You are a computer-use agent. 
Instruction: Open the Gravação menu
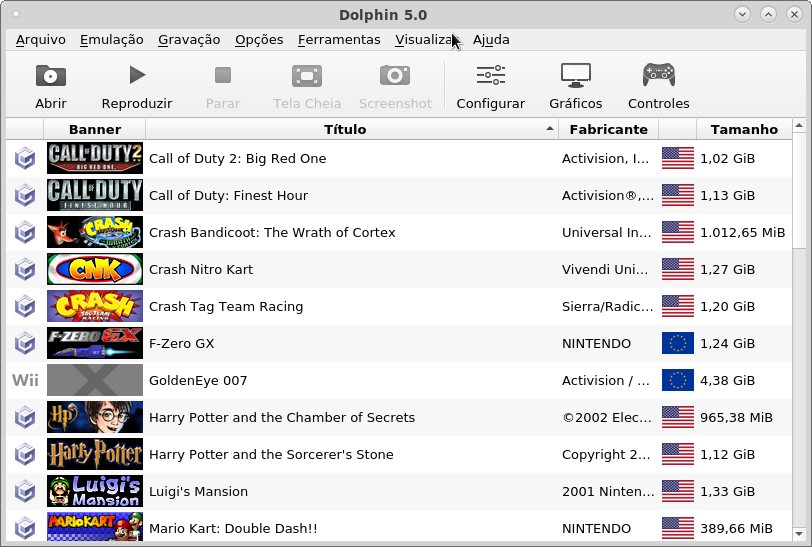[189, 40]
